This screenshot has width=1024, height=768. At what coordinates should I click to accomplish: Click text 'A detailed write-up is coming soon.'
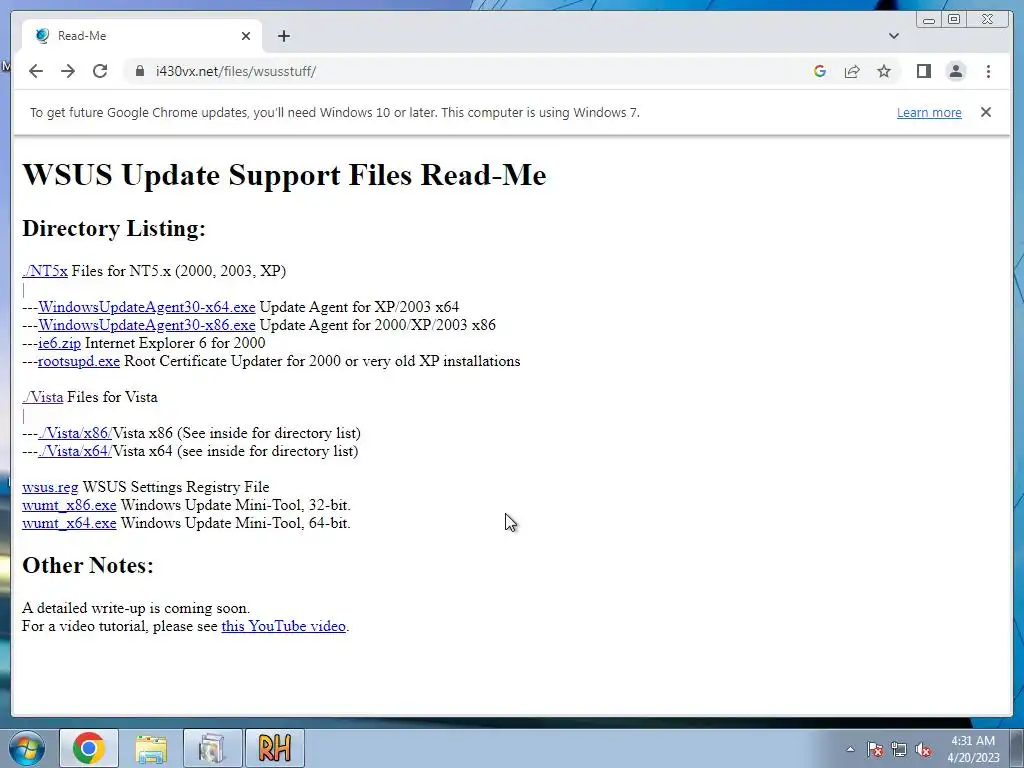pyautogui.click(x=136, y=608)
